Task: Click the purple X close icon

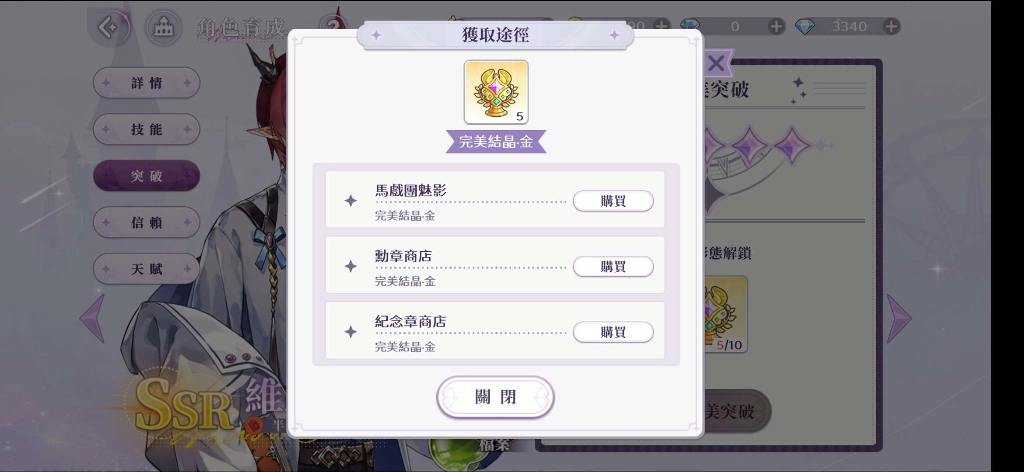Action: 716,64
